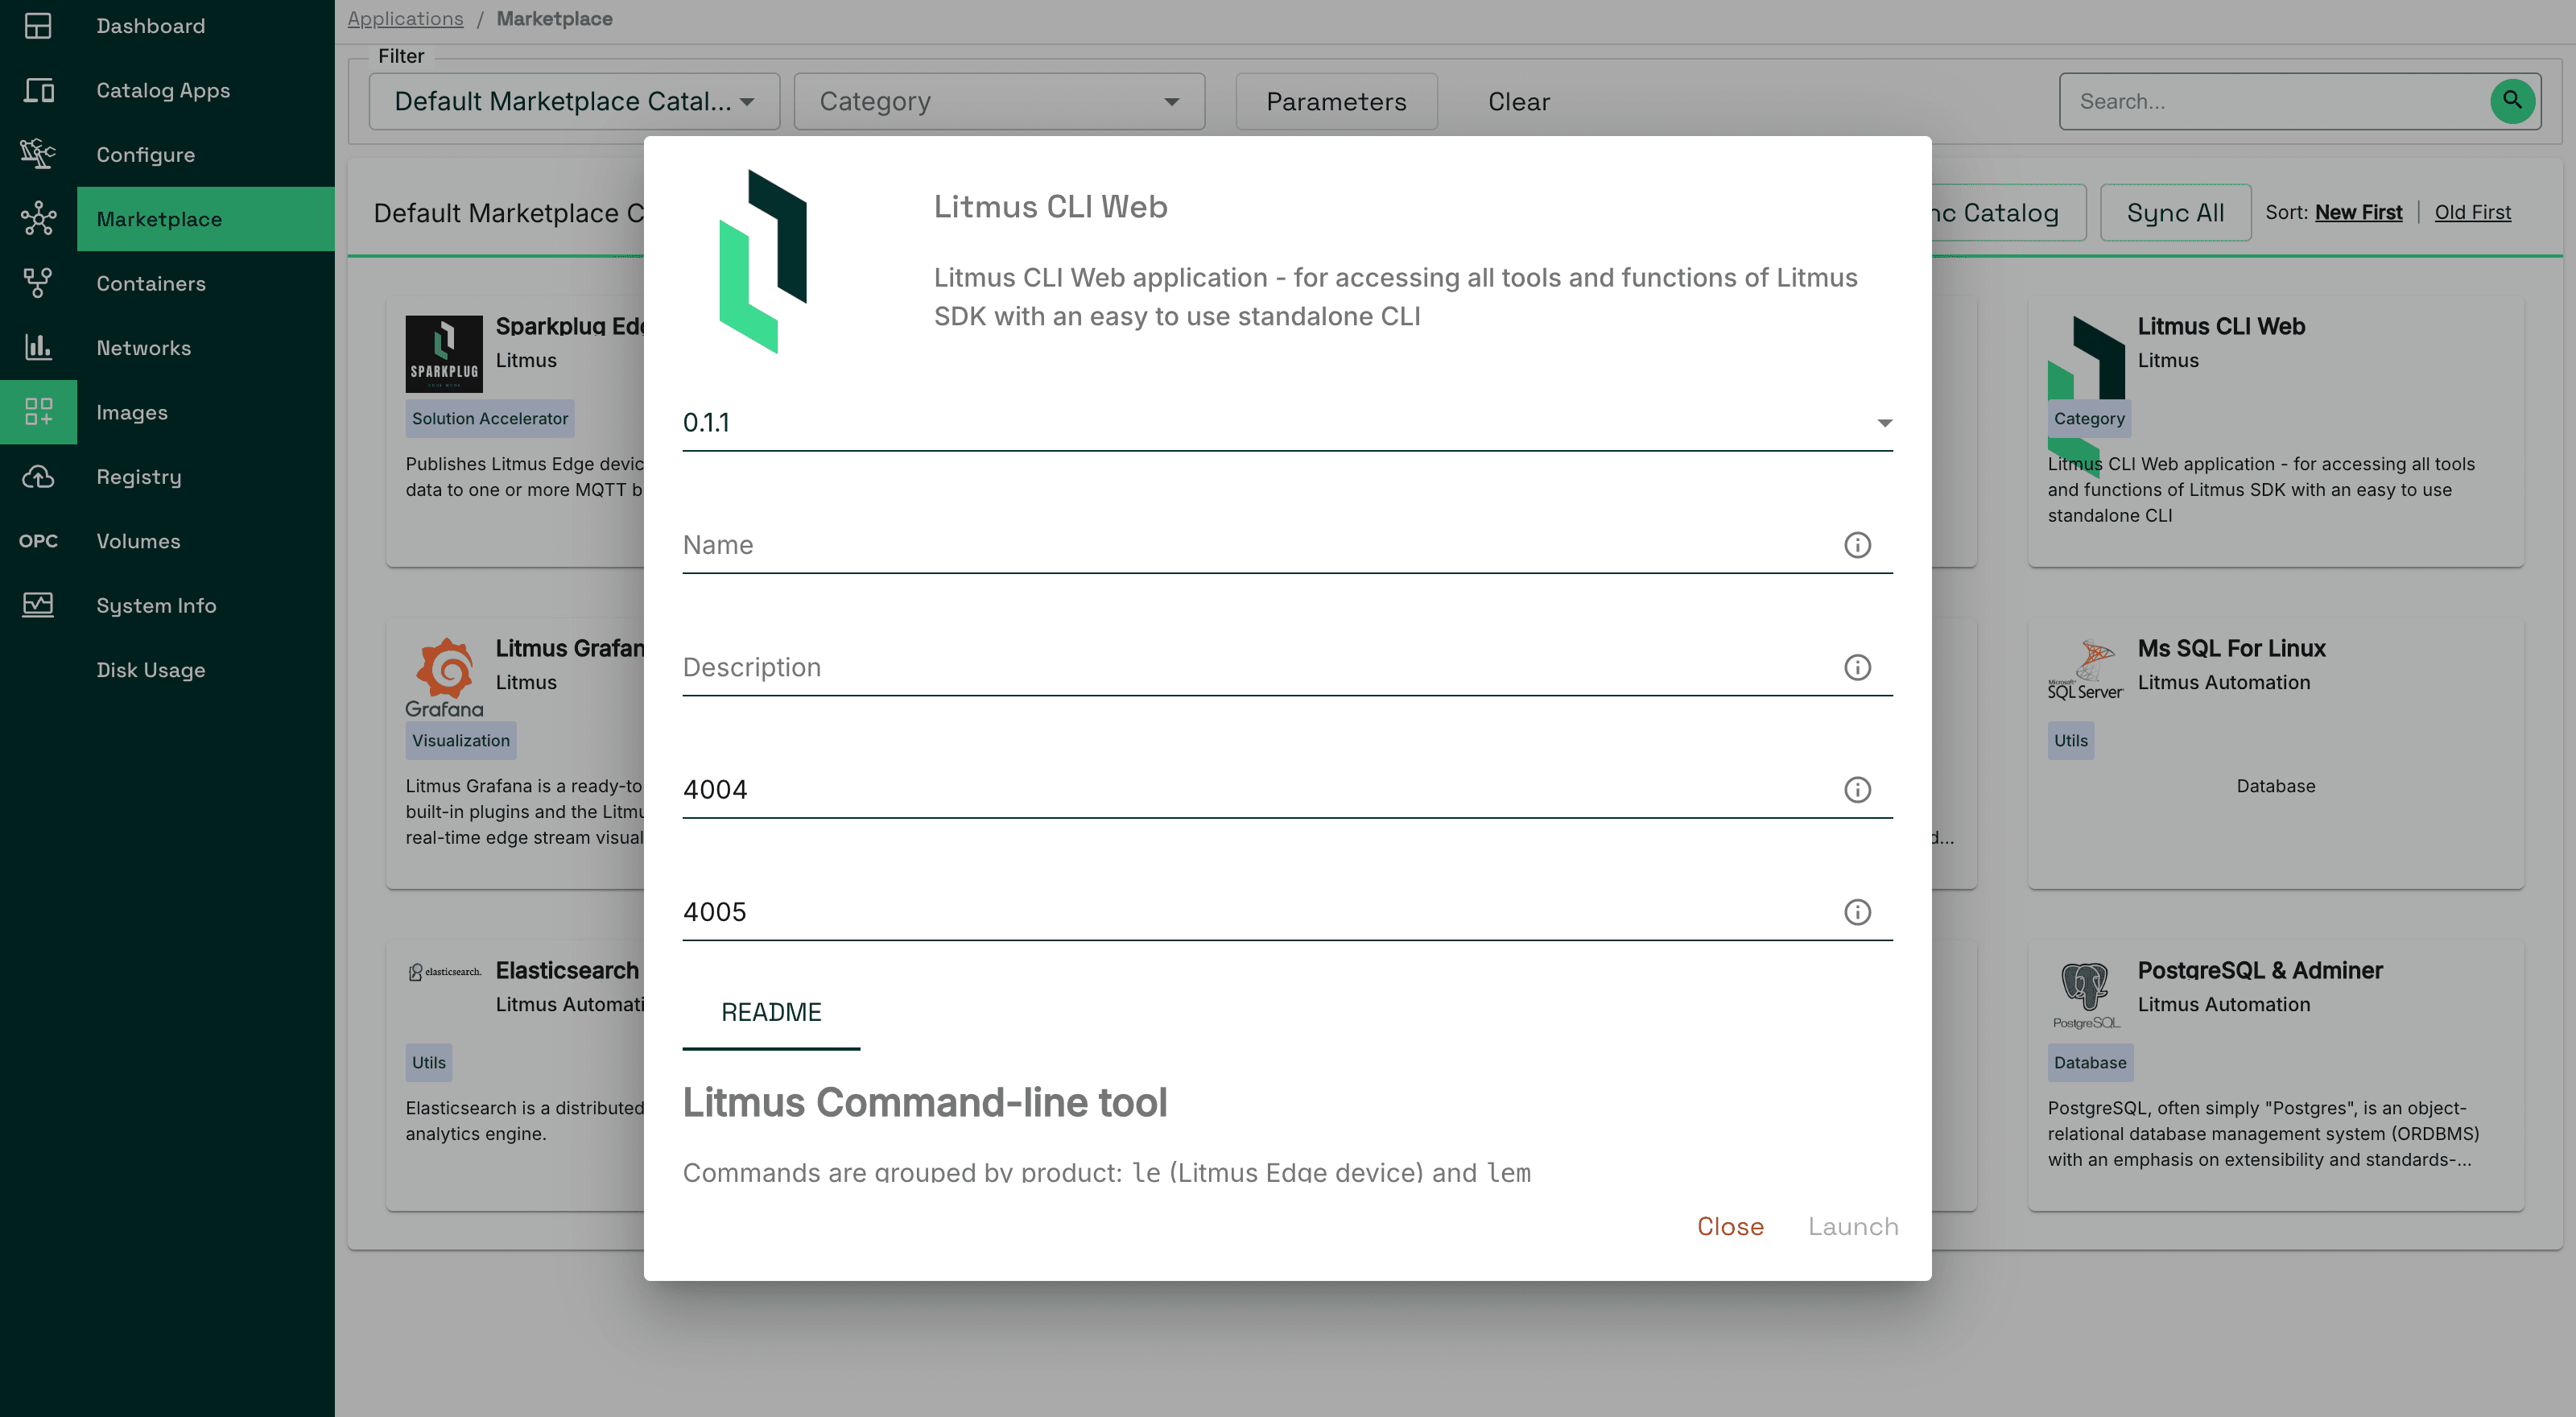Image resolution: width=2576 pixels, height=1417 pixels.
Task: Click the green search magnifier button
Action: click(2511, 101)
